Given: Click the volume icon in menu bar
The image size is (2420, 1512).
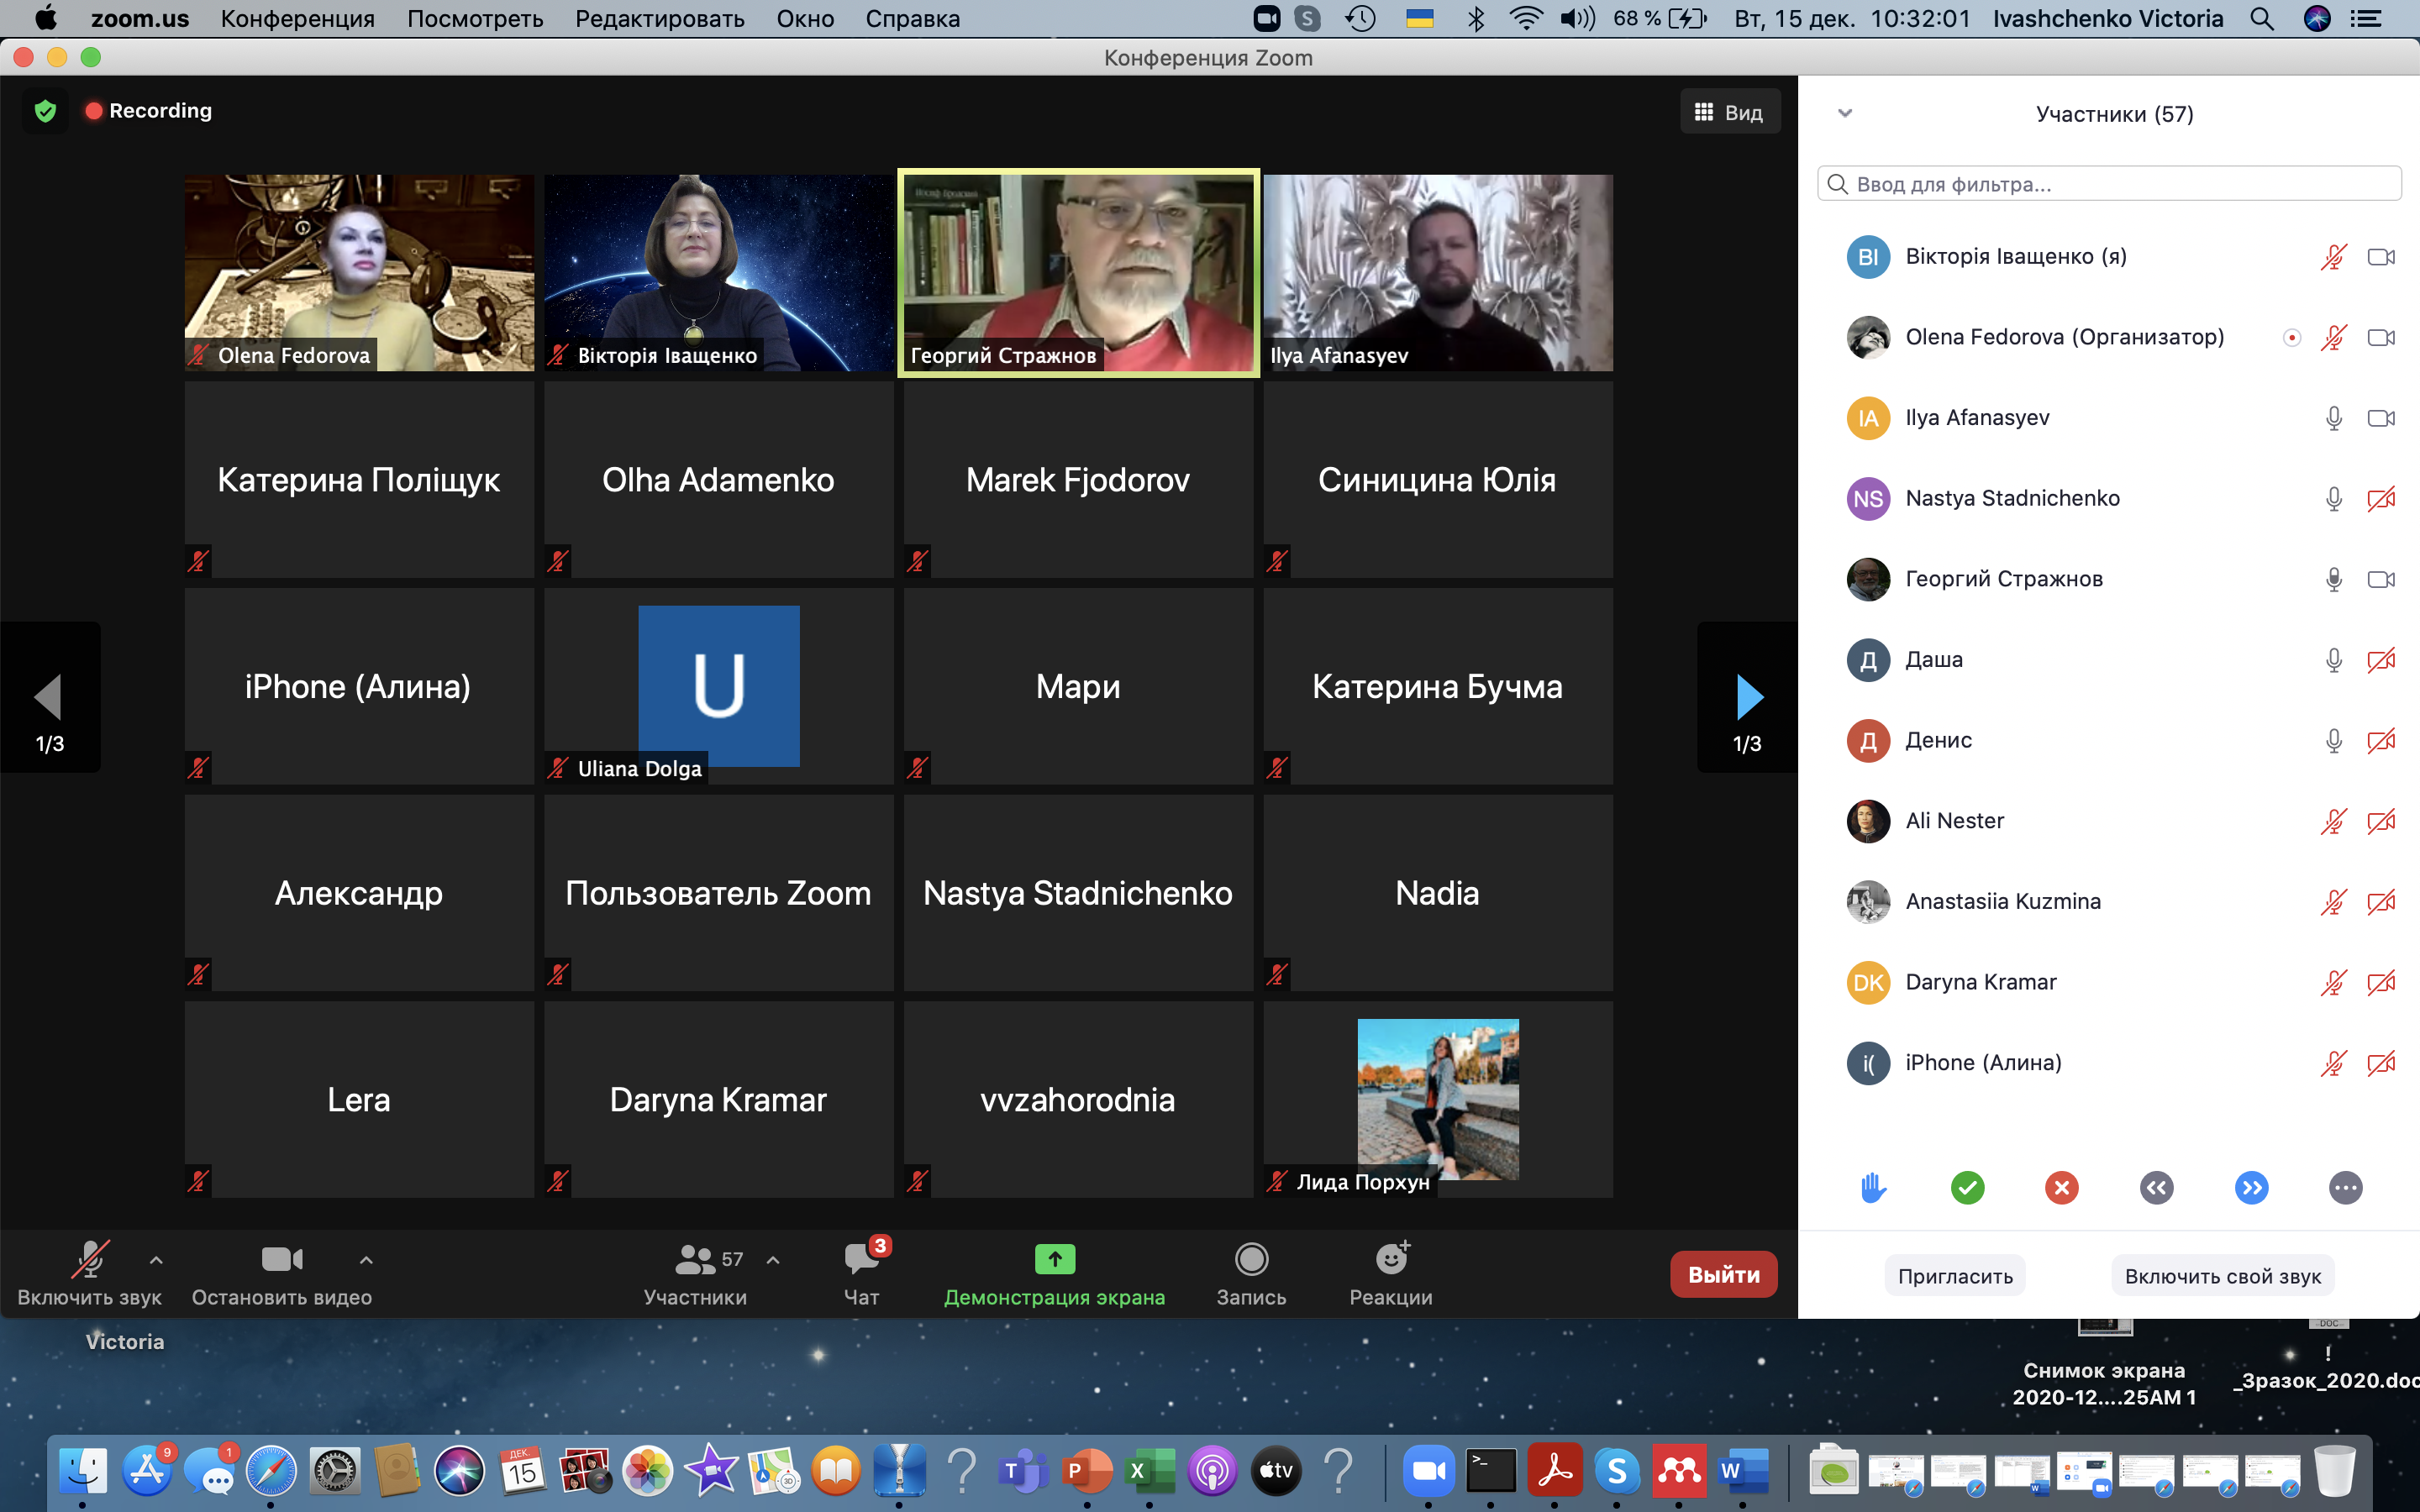Looking at the screenshot, I should pyautogui.click(x=1576, y=18).
